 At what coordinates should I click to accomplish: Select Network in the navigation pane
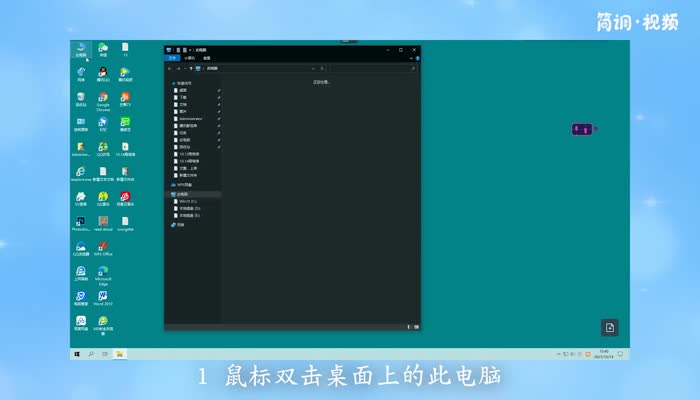coord(178,225)
